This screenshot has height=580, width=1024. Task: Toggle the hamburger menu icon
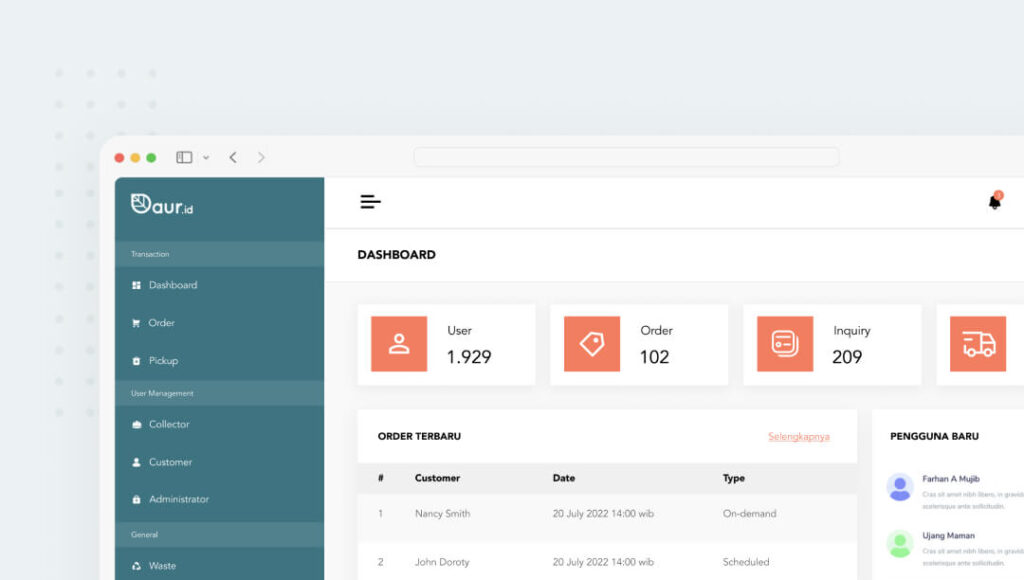click(370, 202)
